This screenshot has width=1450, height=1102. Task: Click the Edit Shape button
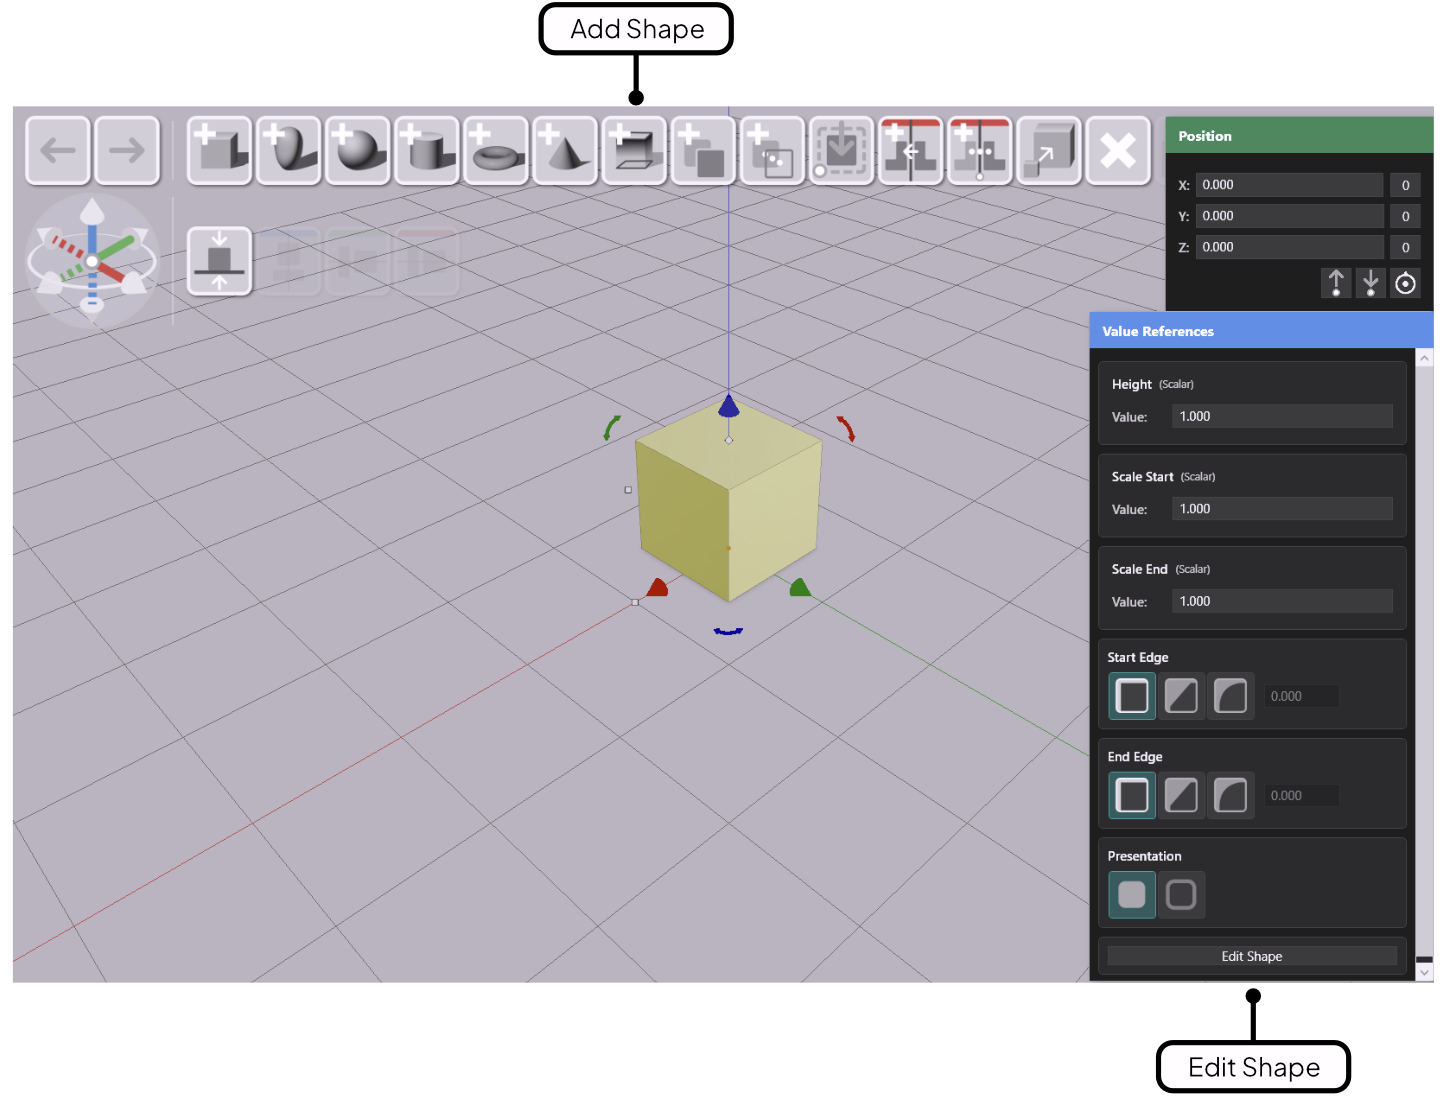pyautogui.click(x=1252, y=956)
